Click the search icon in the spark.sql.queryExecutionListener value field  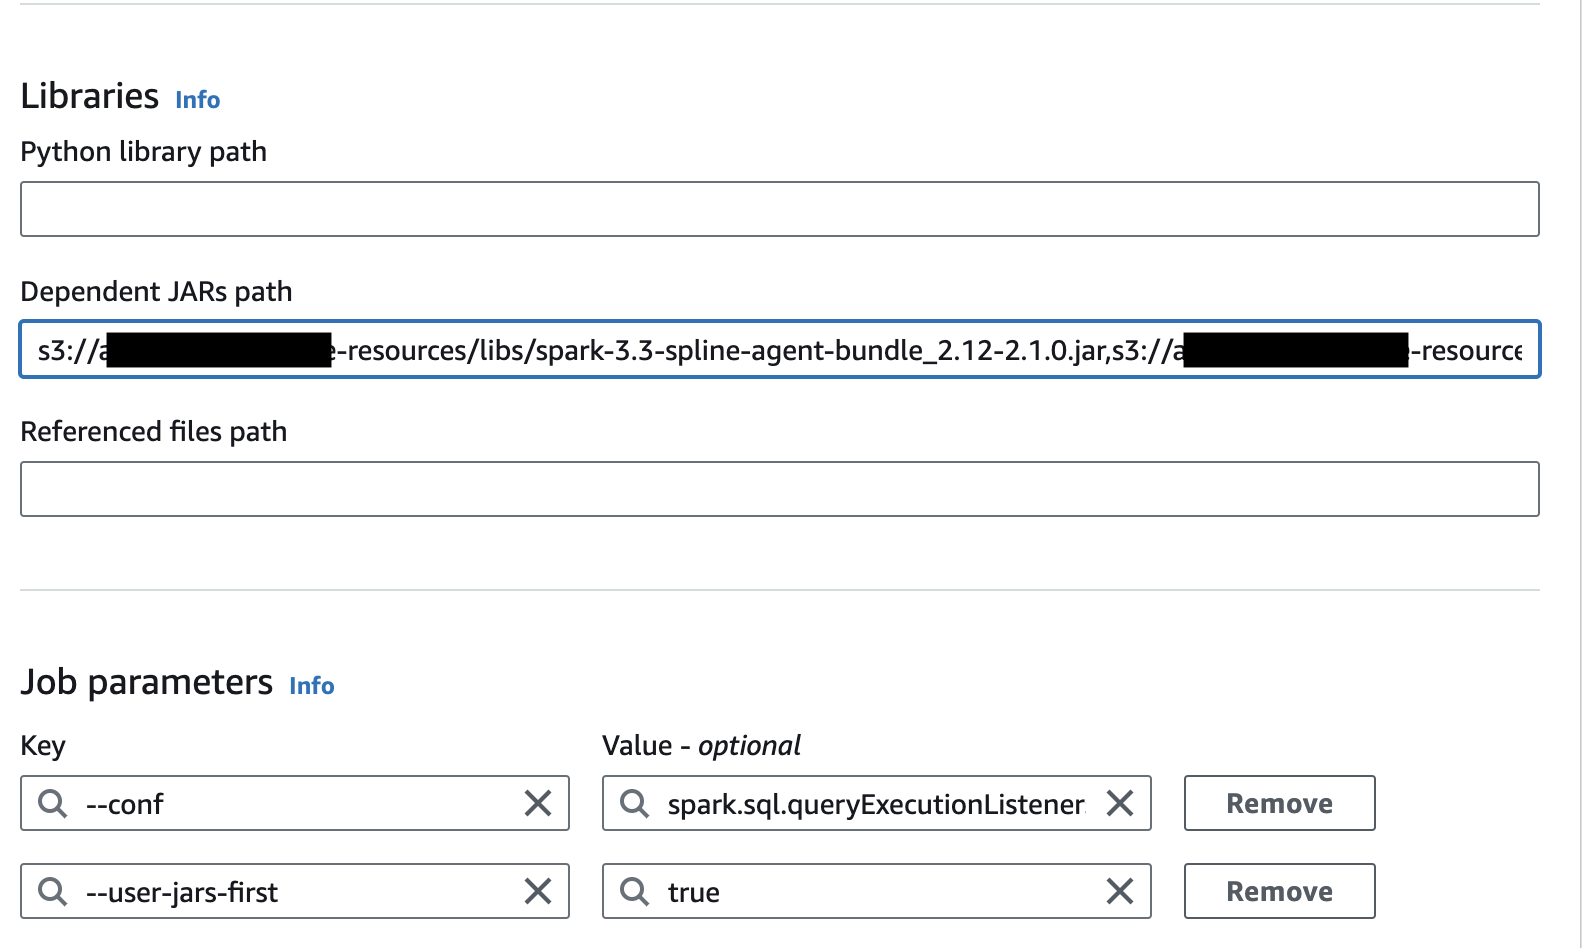click(x=634, y=803)
